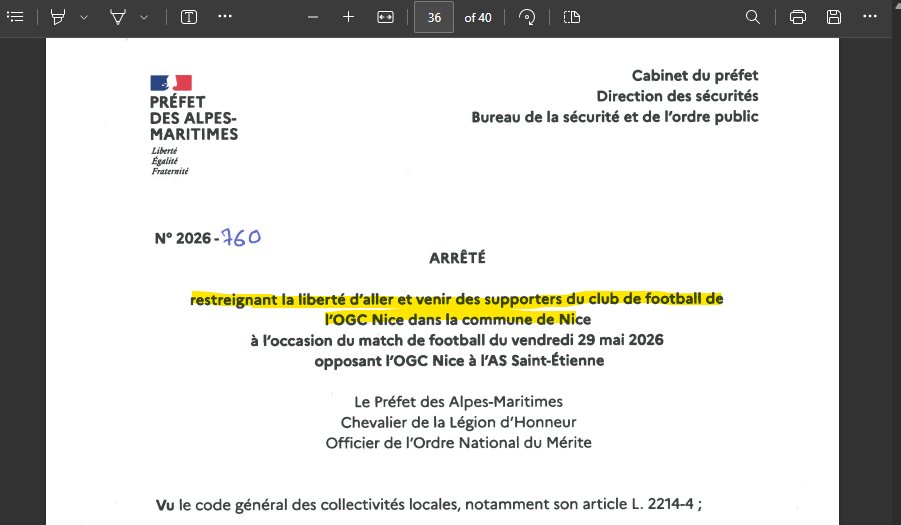Activate the add text tool

pos(189,17)
